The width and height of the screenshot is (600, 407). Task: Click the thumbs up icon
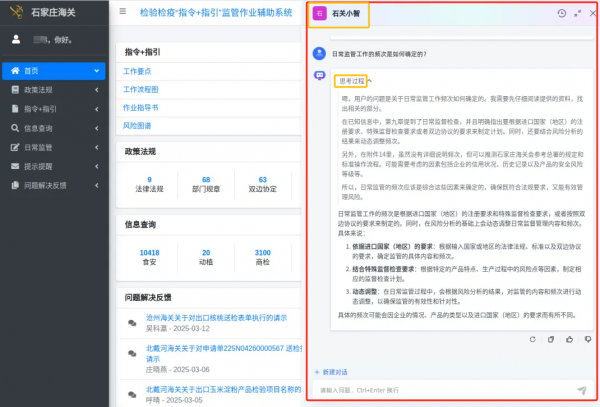567,339
